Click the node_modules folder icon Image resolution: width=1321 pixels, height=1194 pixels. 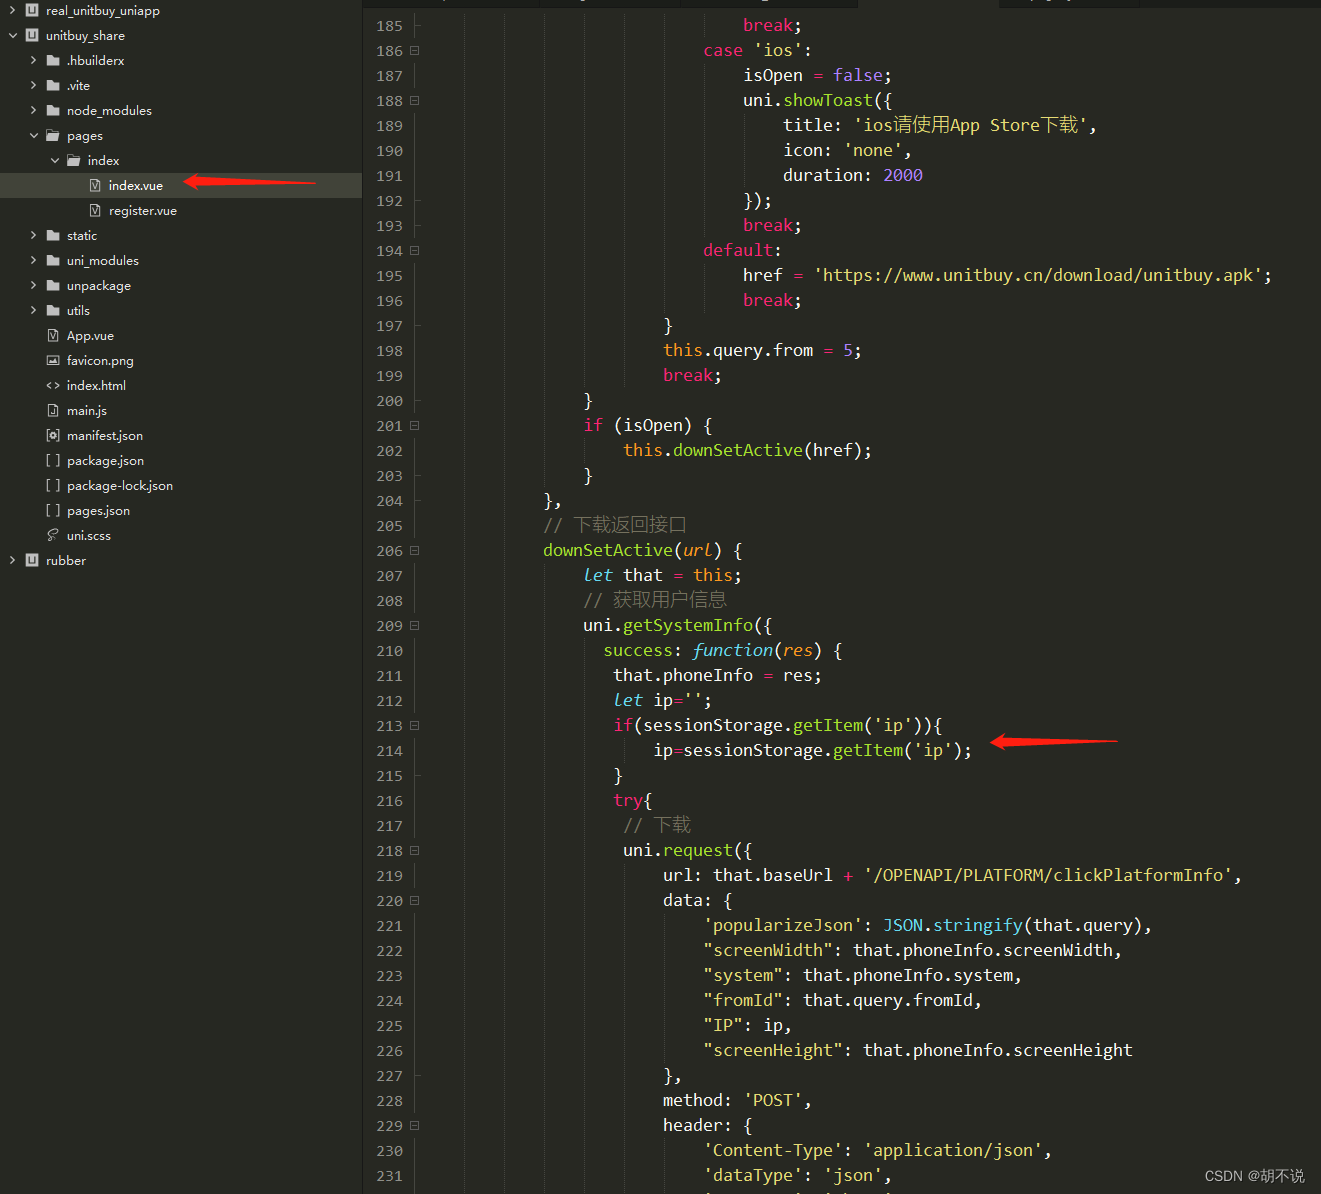[53, 110]
